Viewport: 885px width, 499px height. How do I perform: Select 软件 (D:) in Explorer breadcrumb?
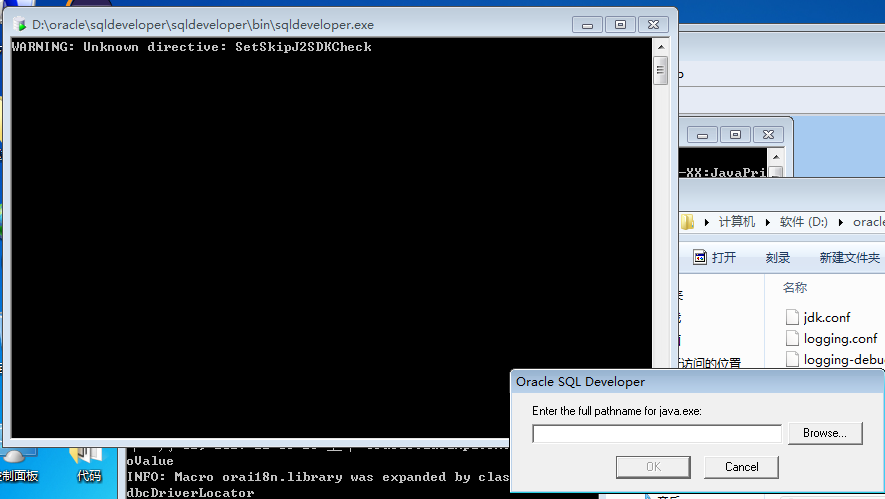804,222
